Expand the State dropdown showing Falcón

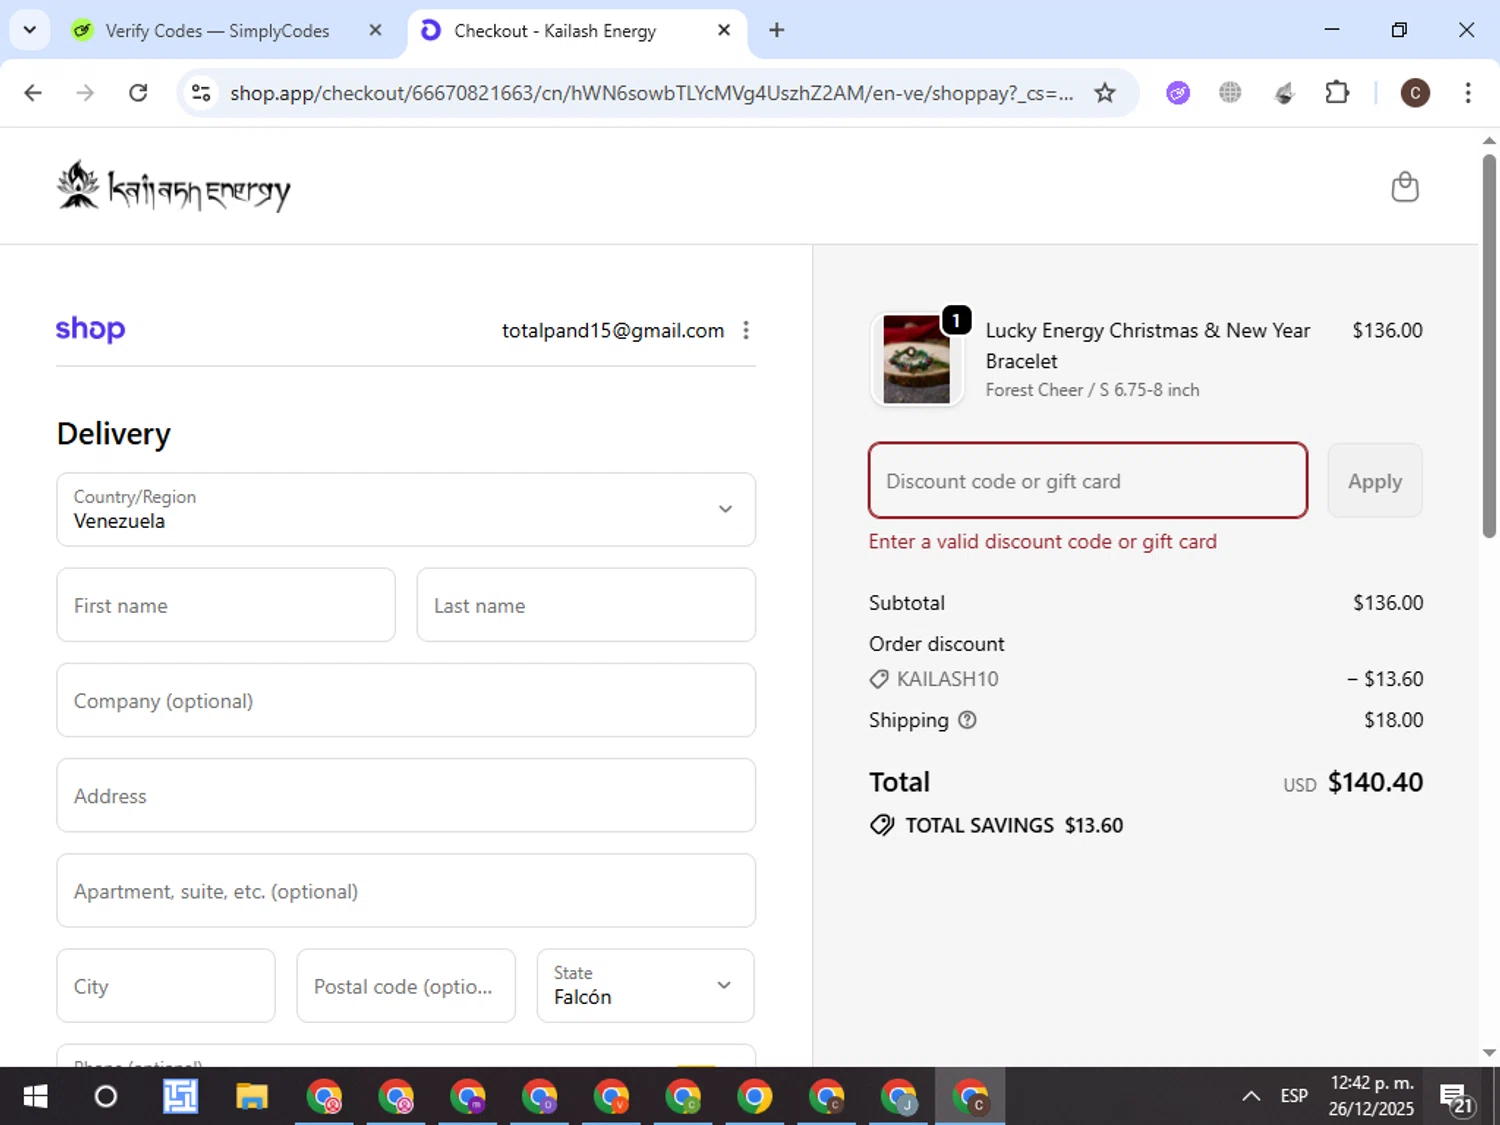pos(645,986)
